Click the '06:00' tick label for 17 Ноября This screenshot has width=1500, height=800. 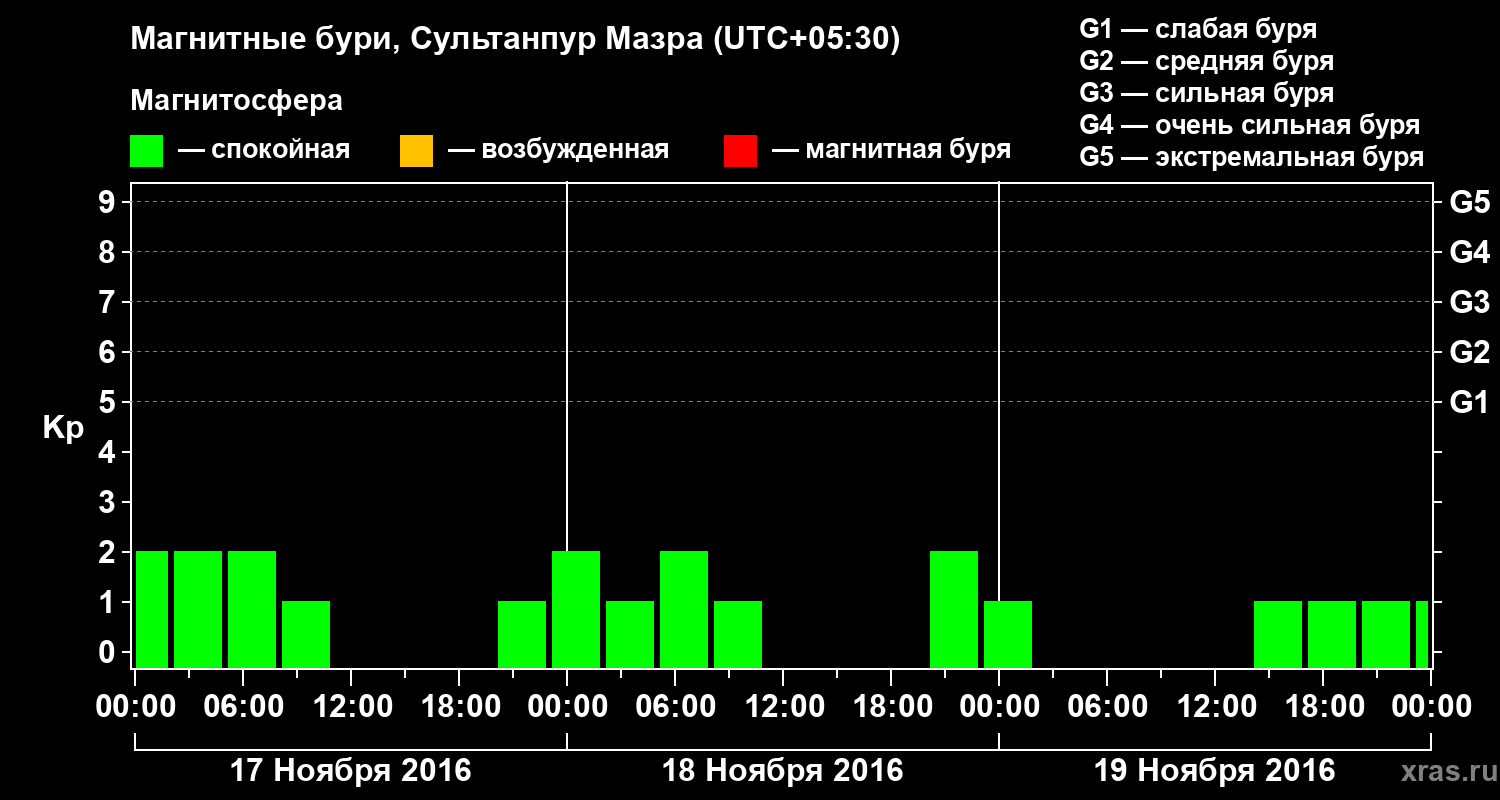[x=243, y=707]
